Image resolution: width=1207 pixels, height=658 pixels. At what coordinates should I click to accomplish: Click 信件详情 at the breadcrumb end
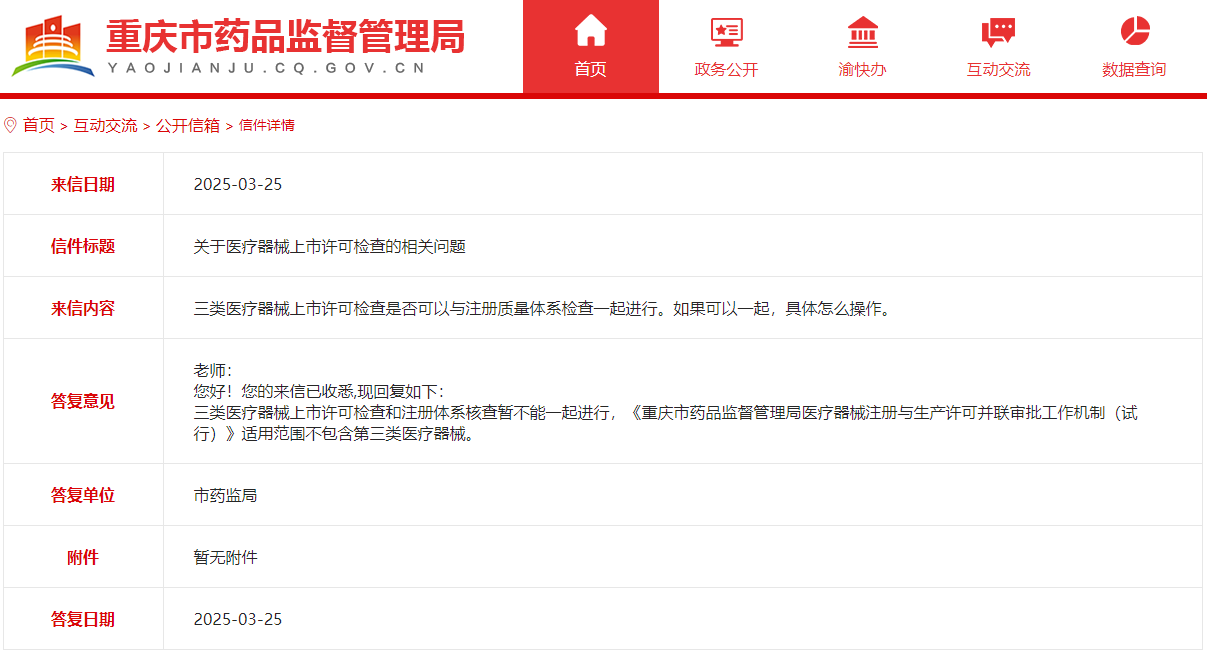(266, 125)
